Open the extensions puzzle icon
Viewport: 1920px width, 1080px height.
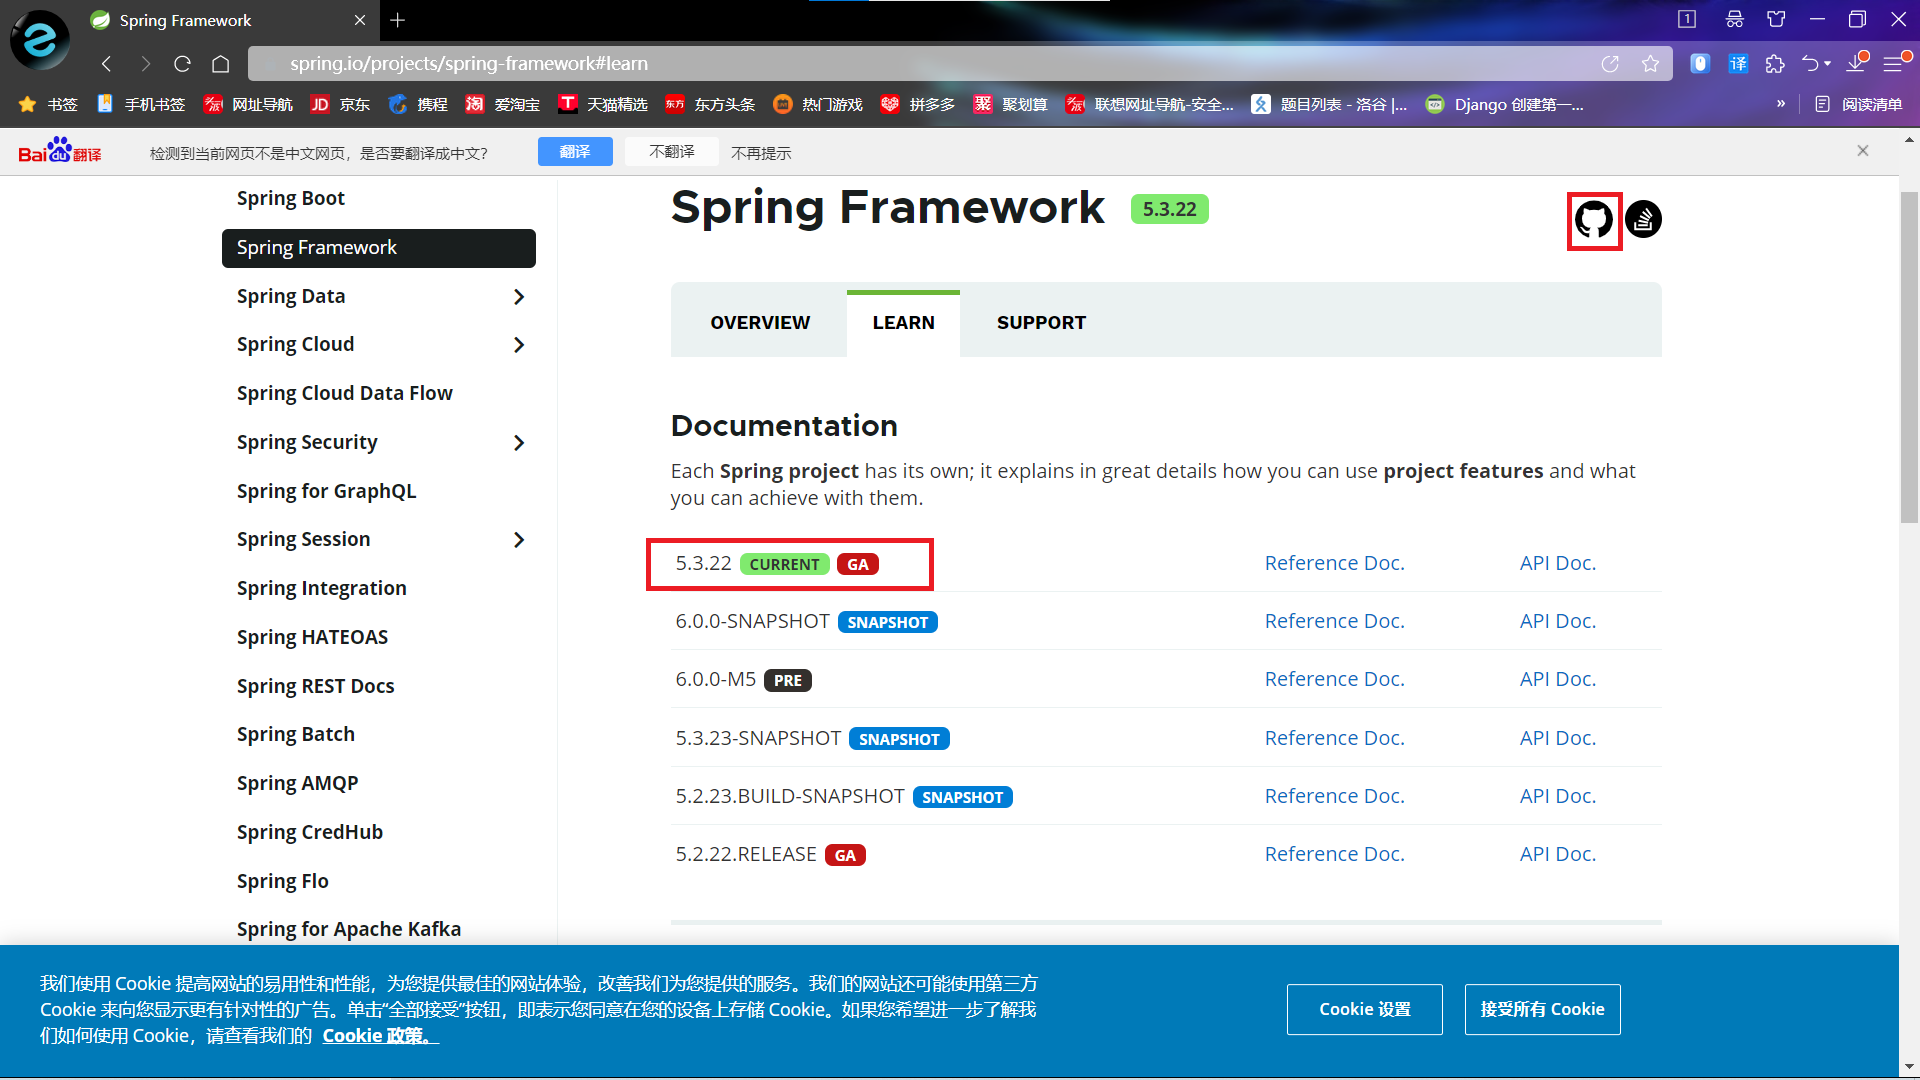[1775, 64]
